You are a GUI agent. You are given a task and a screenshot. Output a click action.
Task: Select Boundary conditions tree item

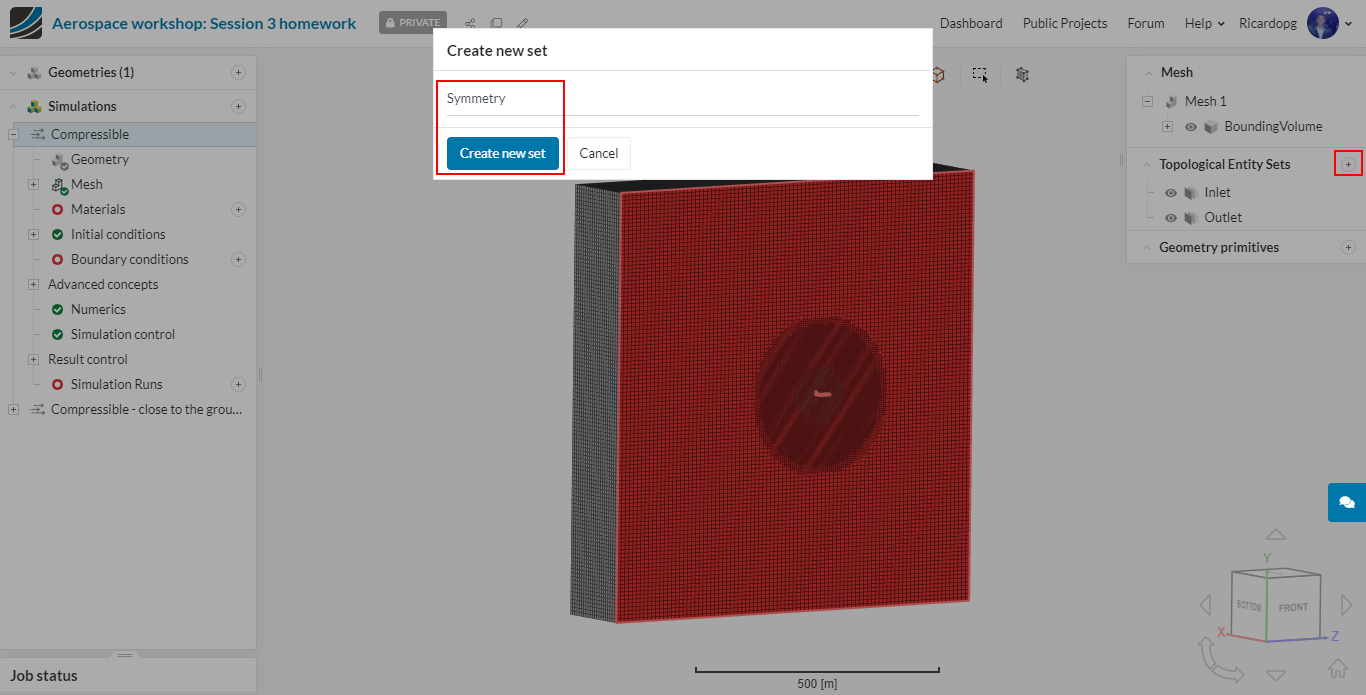click(x=130, y=259)
